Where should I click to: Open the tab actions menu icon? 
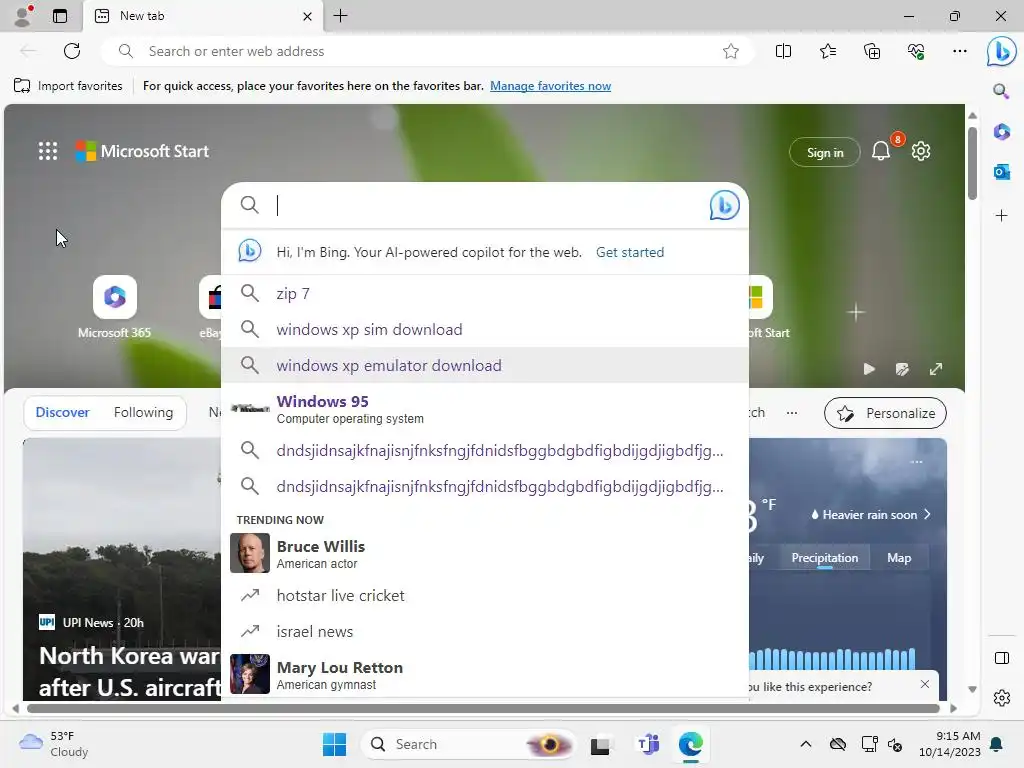(x=60, y=16)
